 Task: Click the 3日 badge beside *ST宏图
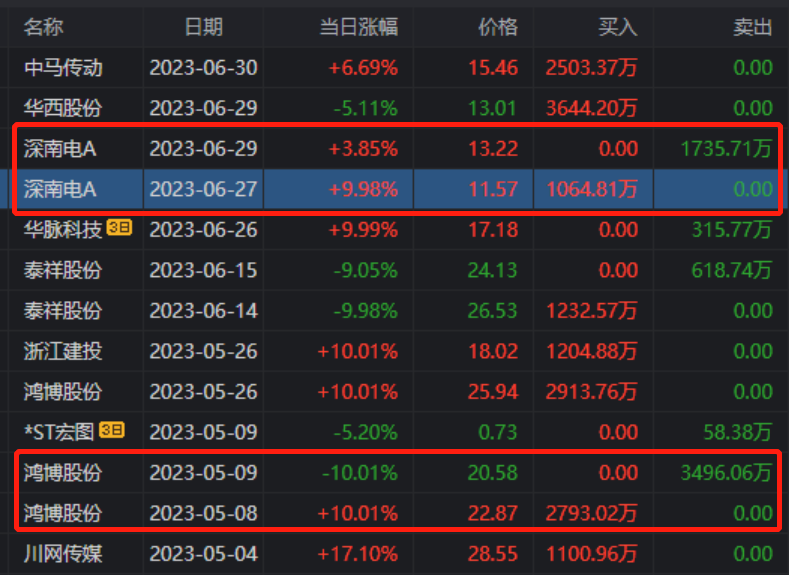112,430
